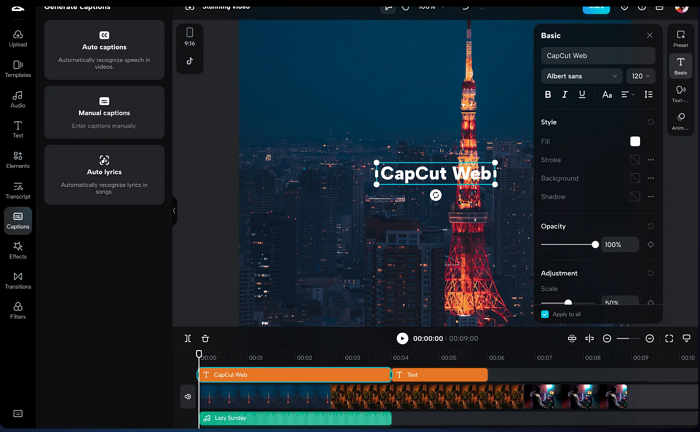
Task: Click the TikTok platform icon
Action: [x=190, y=61]
